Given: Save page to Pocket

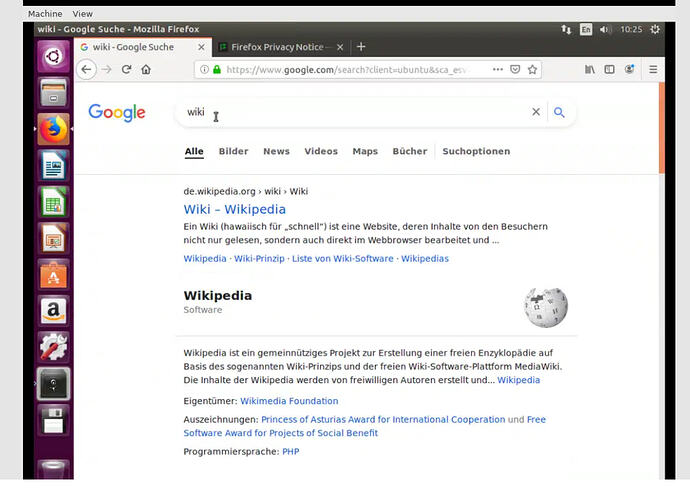Looking at the screenshot, I should pyautogui.click(x=515, y=69).
